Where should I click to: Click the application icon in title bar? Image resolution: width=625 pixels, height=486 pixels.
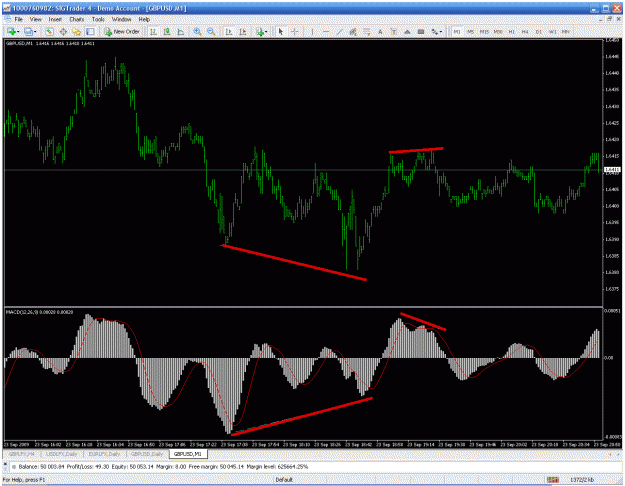pos(7,8)
